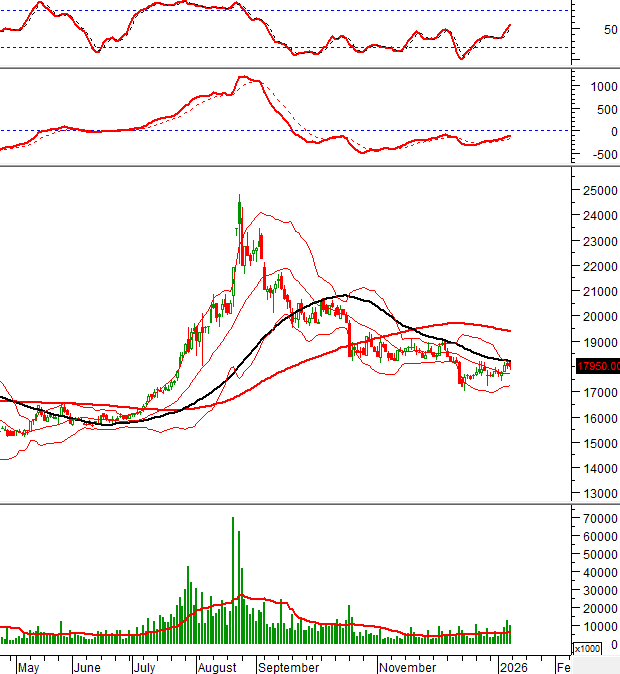Click the black moving average line's peak
620x674 pixels.
point(343,295)
